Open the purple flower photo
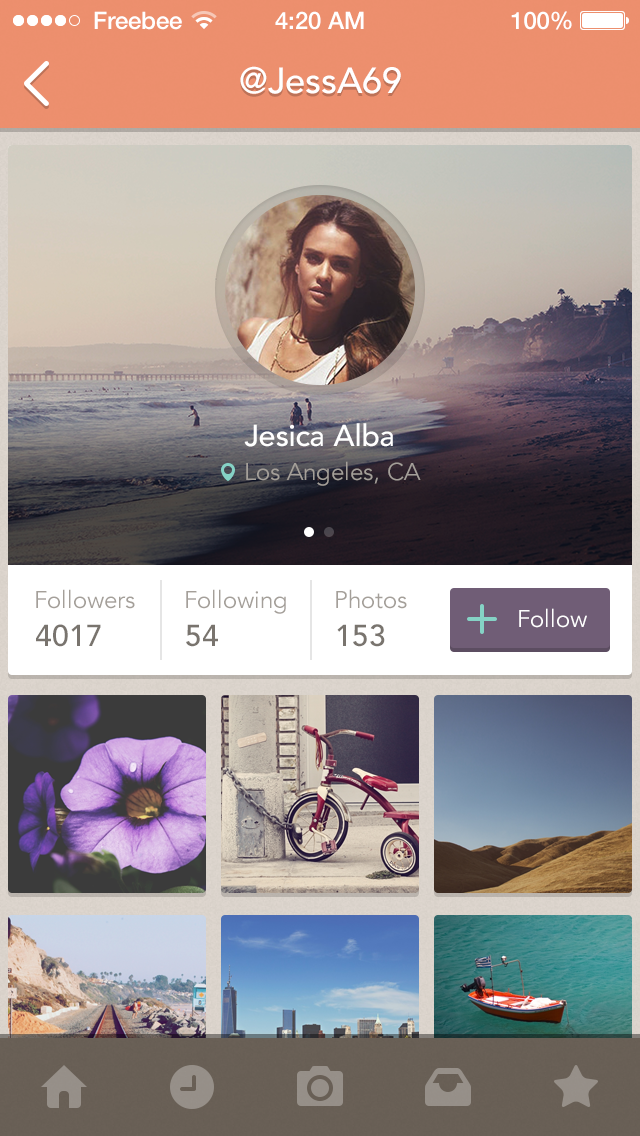The image size is (640, 1136). pos(107,794)
